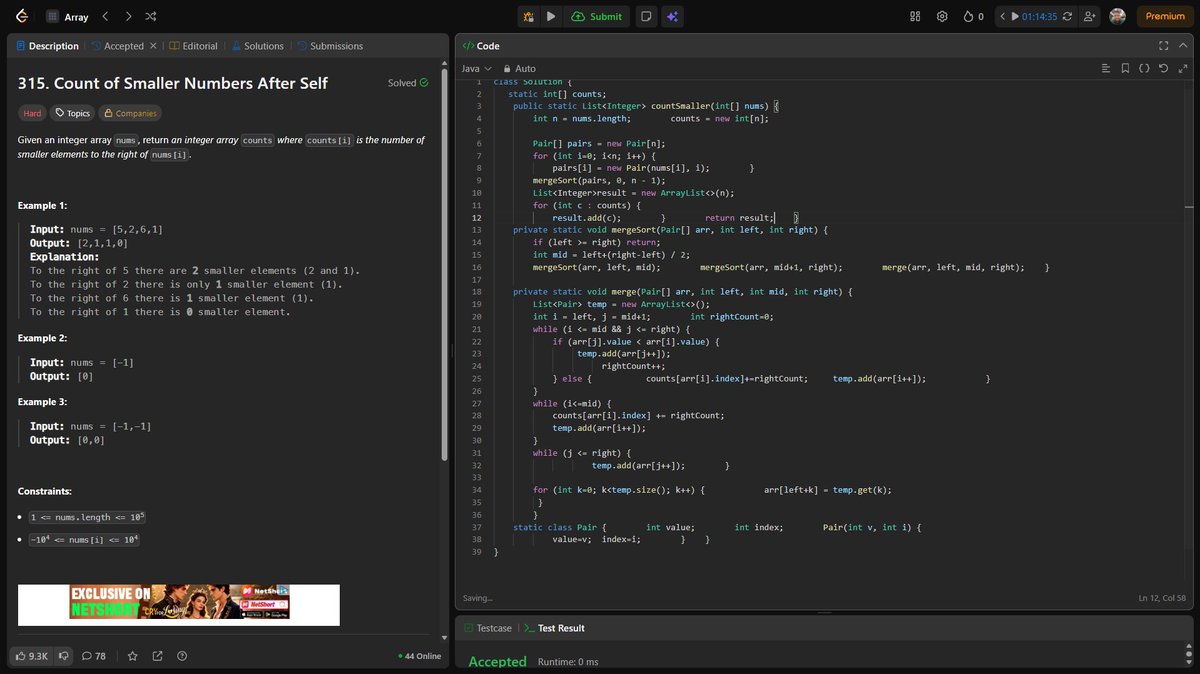Switch to the Accepted tab
The width and height of the screenshot is (1200, 674).
pos(116,46)
